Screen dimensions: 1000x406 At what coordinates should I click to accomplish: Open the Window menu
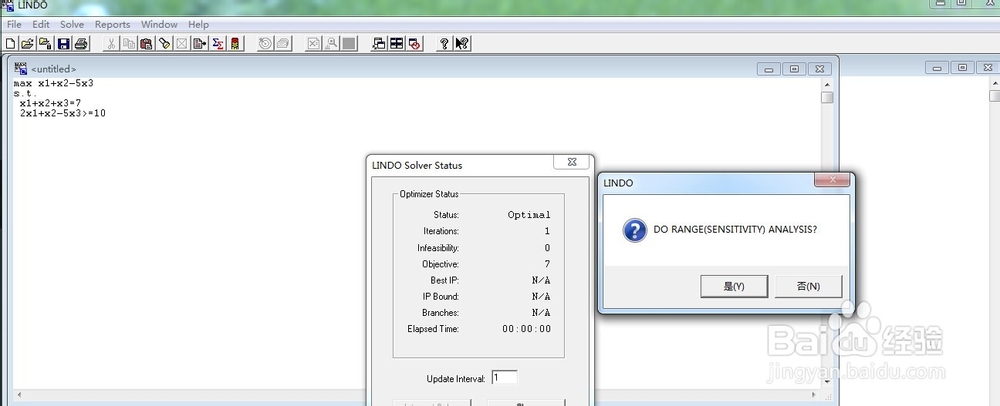pyautogui.click(x=159, y=24)
